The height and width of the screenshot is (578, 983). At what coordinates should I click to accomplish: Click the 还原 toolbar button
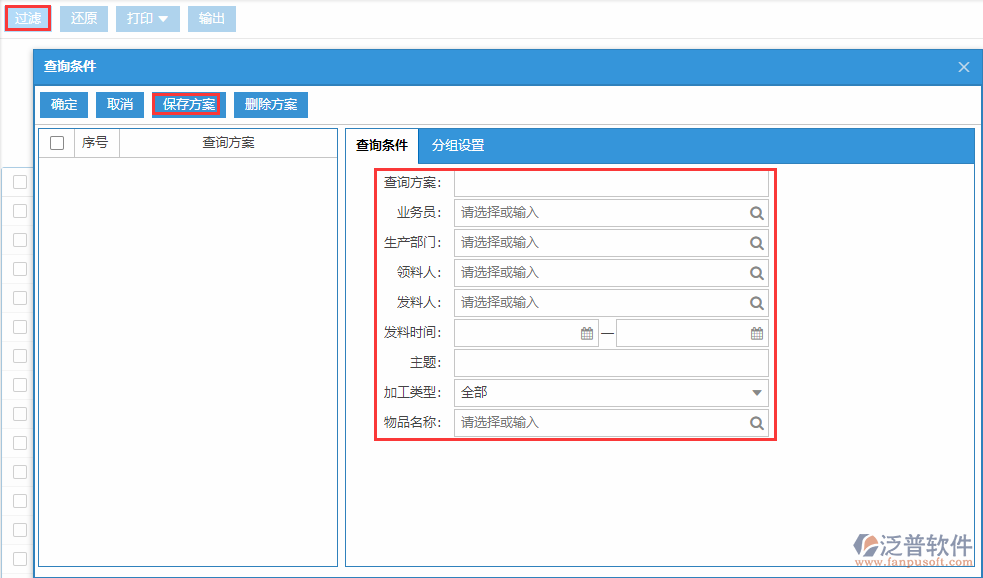(84, 19)
